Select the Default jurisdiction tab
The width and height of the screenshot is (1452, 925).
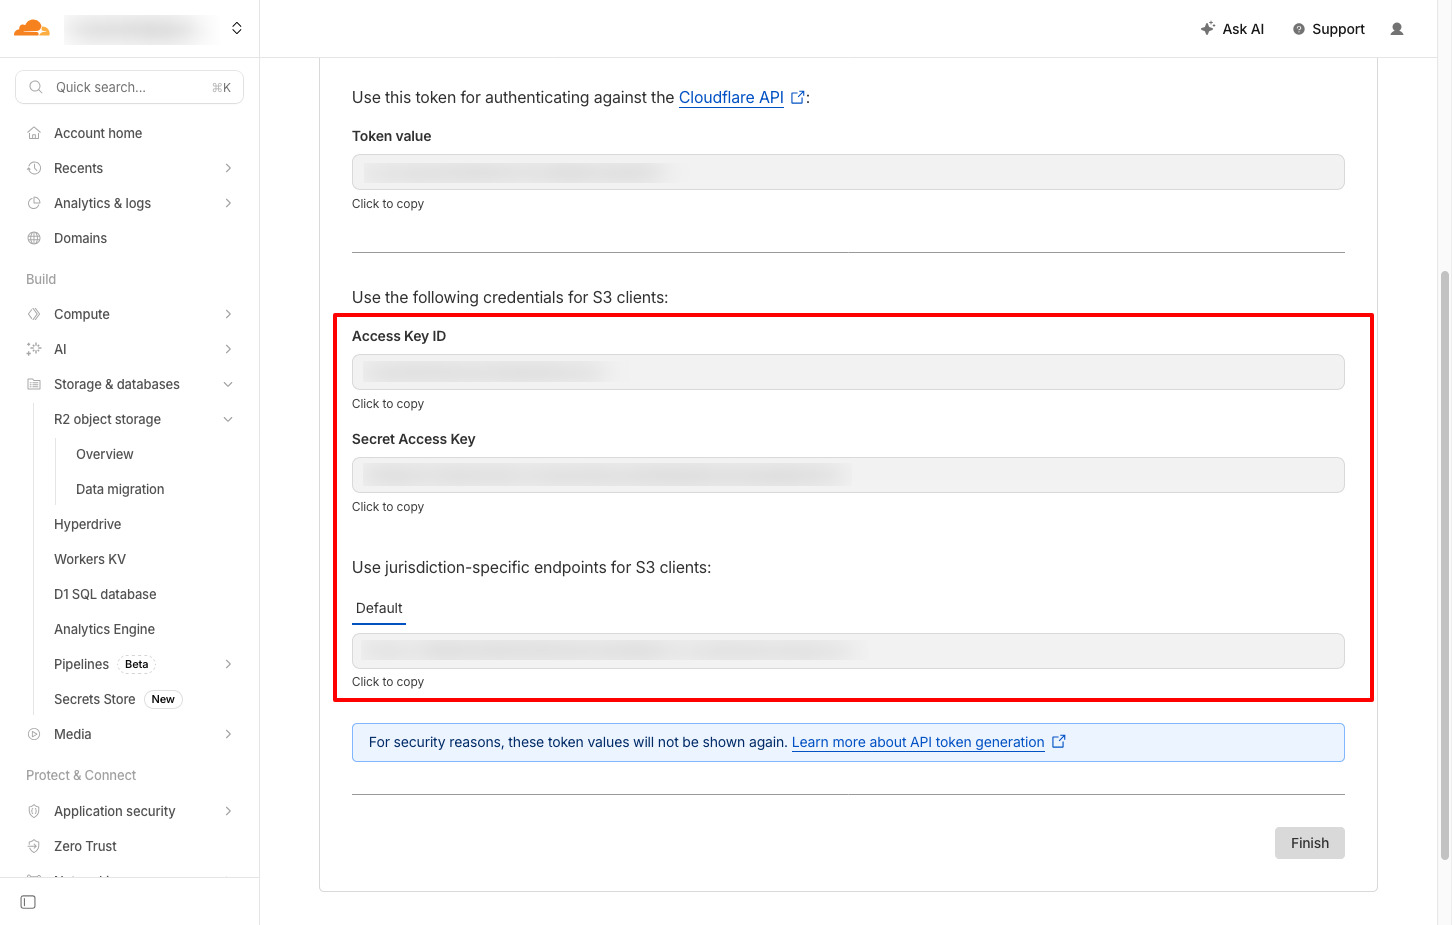click(379, 608)
